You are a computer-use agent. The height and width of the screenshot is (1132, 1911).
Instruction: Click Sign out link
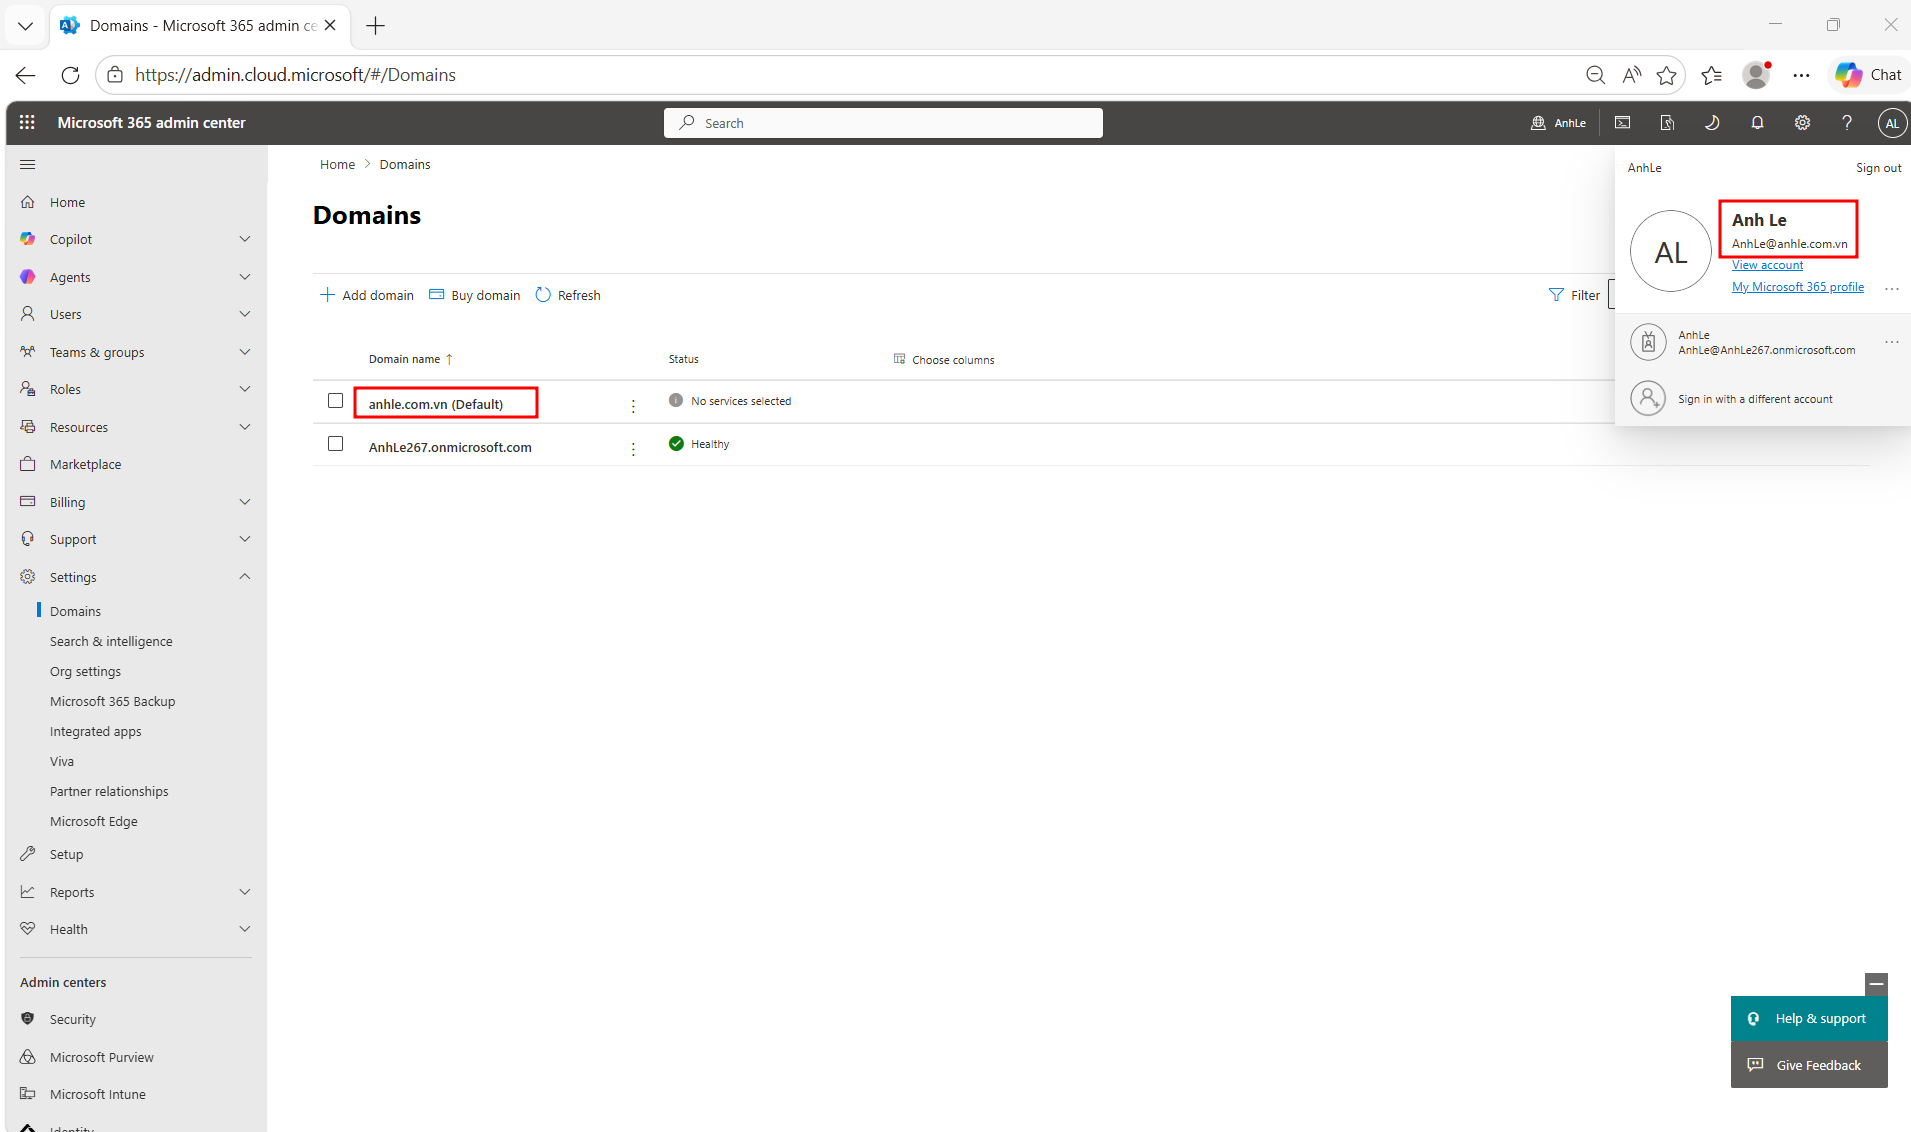(1879, 168)
